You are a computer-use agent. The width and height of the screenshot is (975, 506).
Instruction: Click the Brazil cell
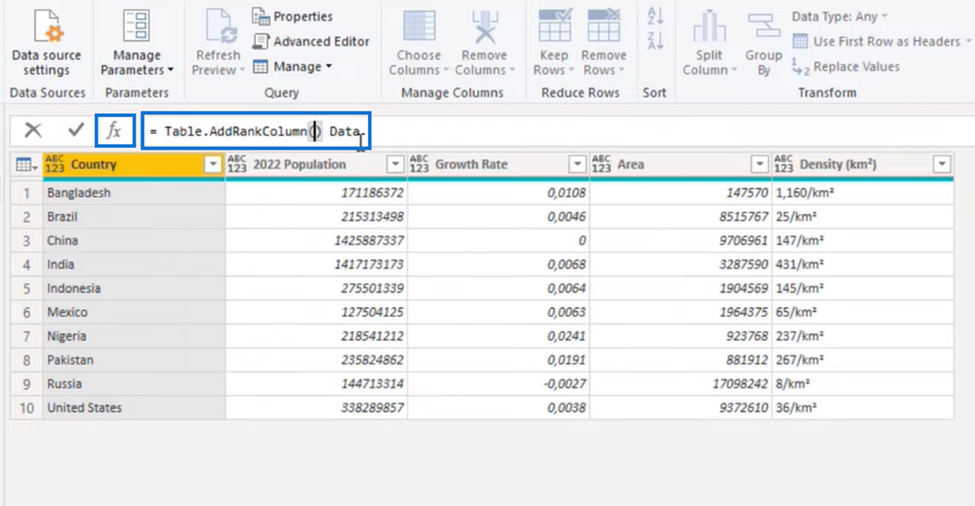tap(134, 217)
